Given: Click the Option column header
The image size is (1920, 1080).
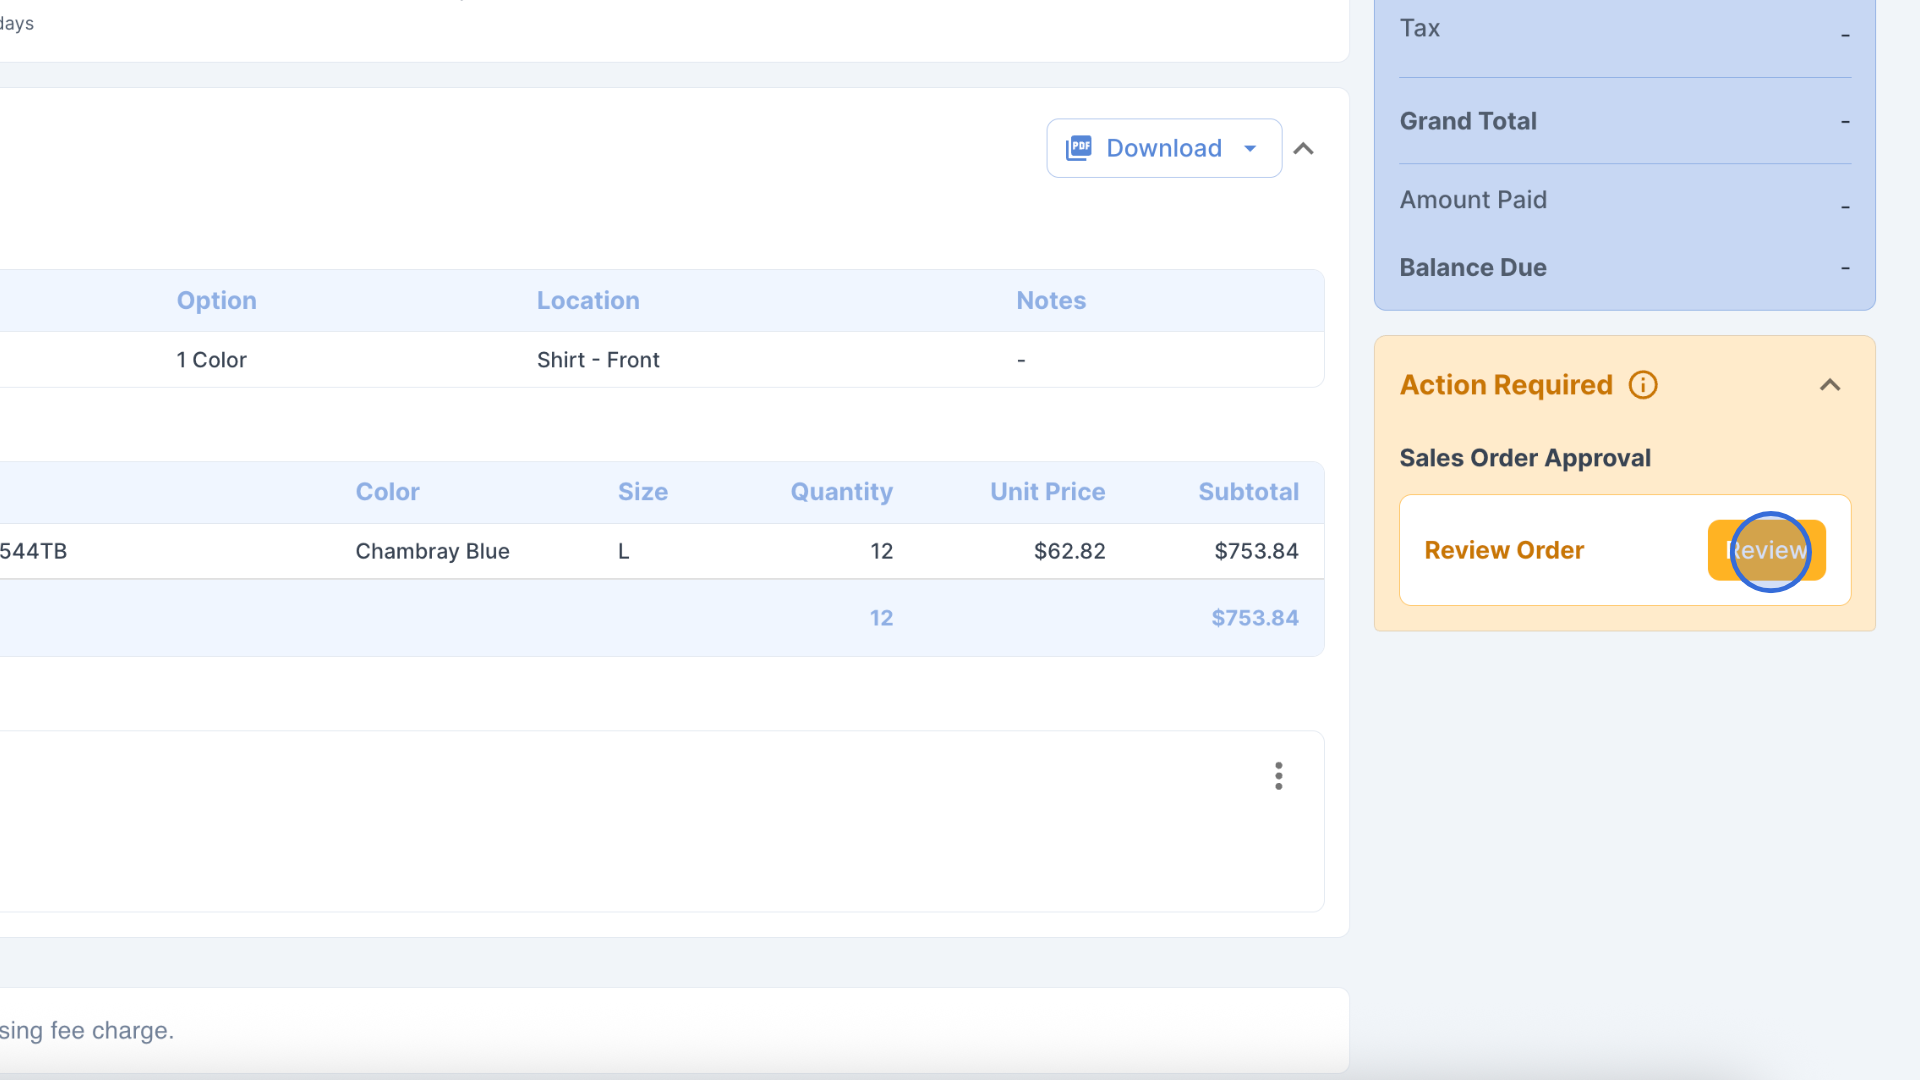Looking at the screenshot, I should [216, 300].
